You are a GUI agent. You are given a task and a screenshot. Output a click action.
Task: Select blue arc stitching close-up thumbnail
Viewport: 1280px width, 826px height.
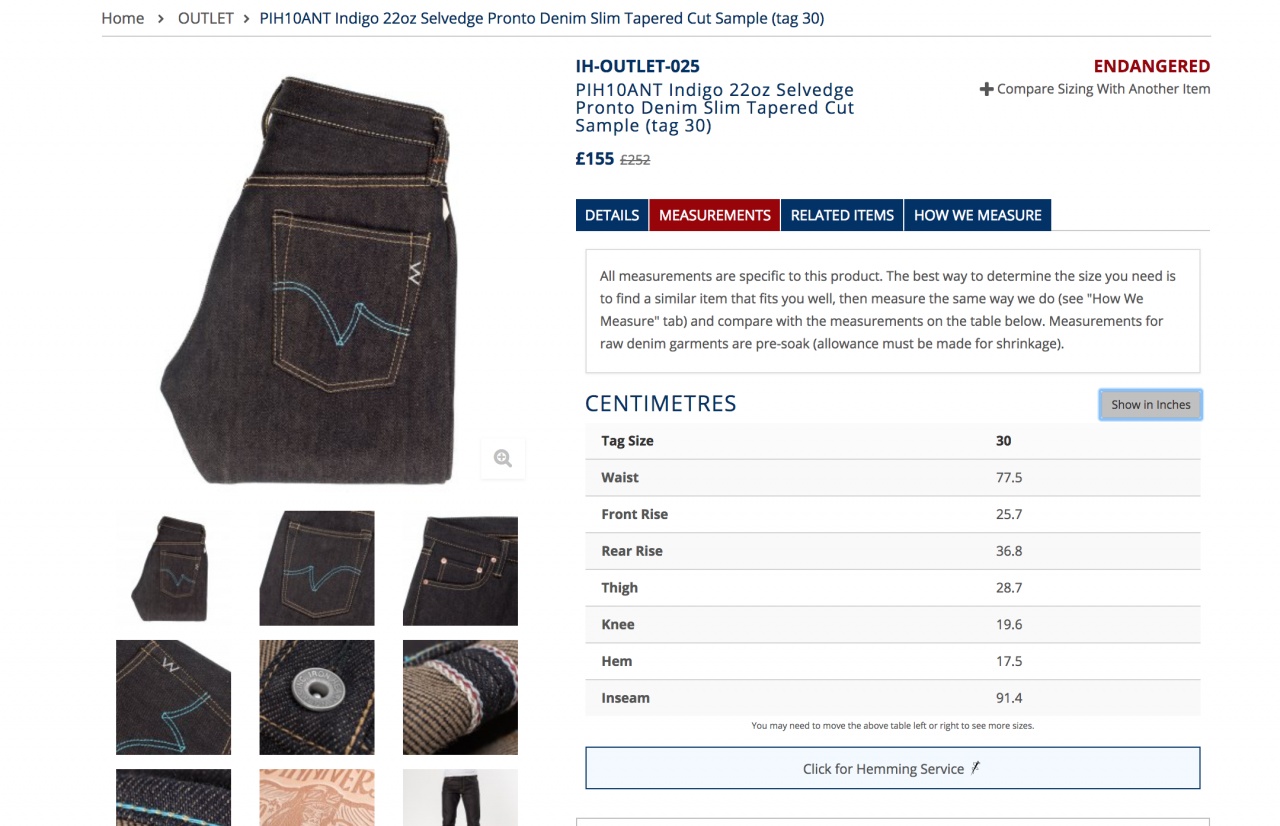click(x=173, y=697)
